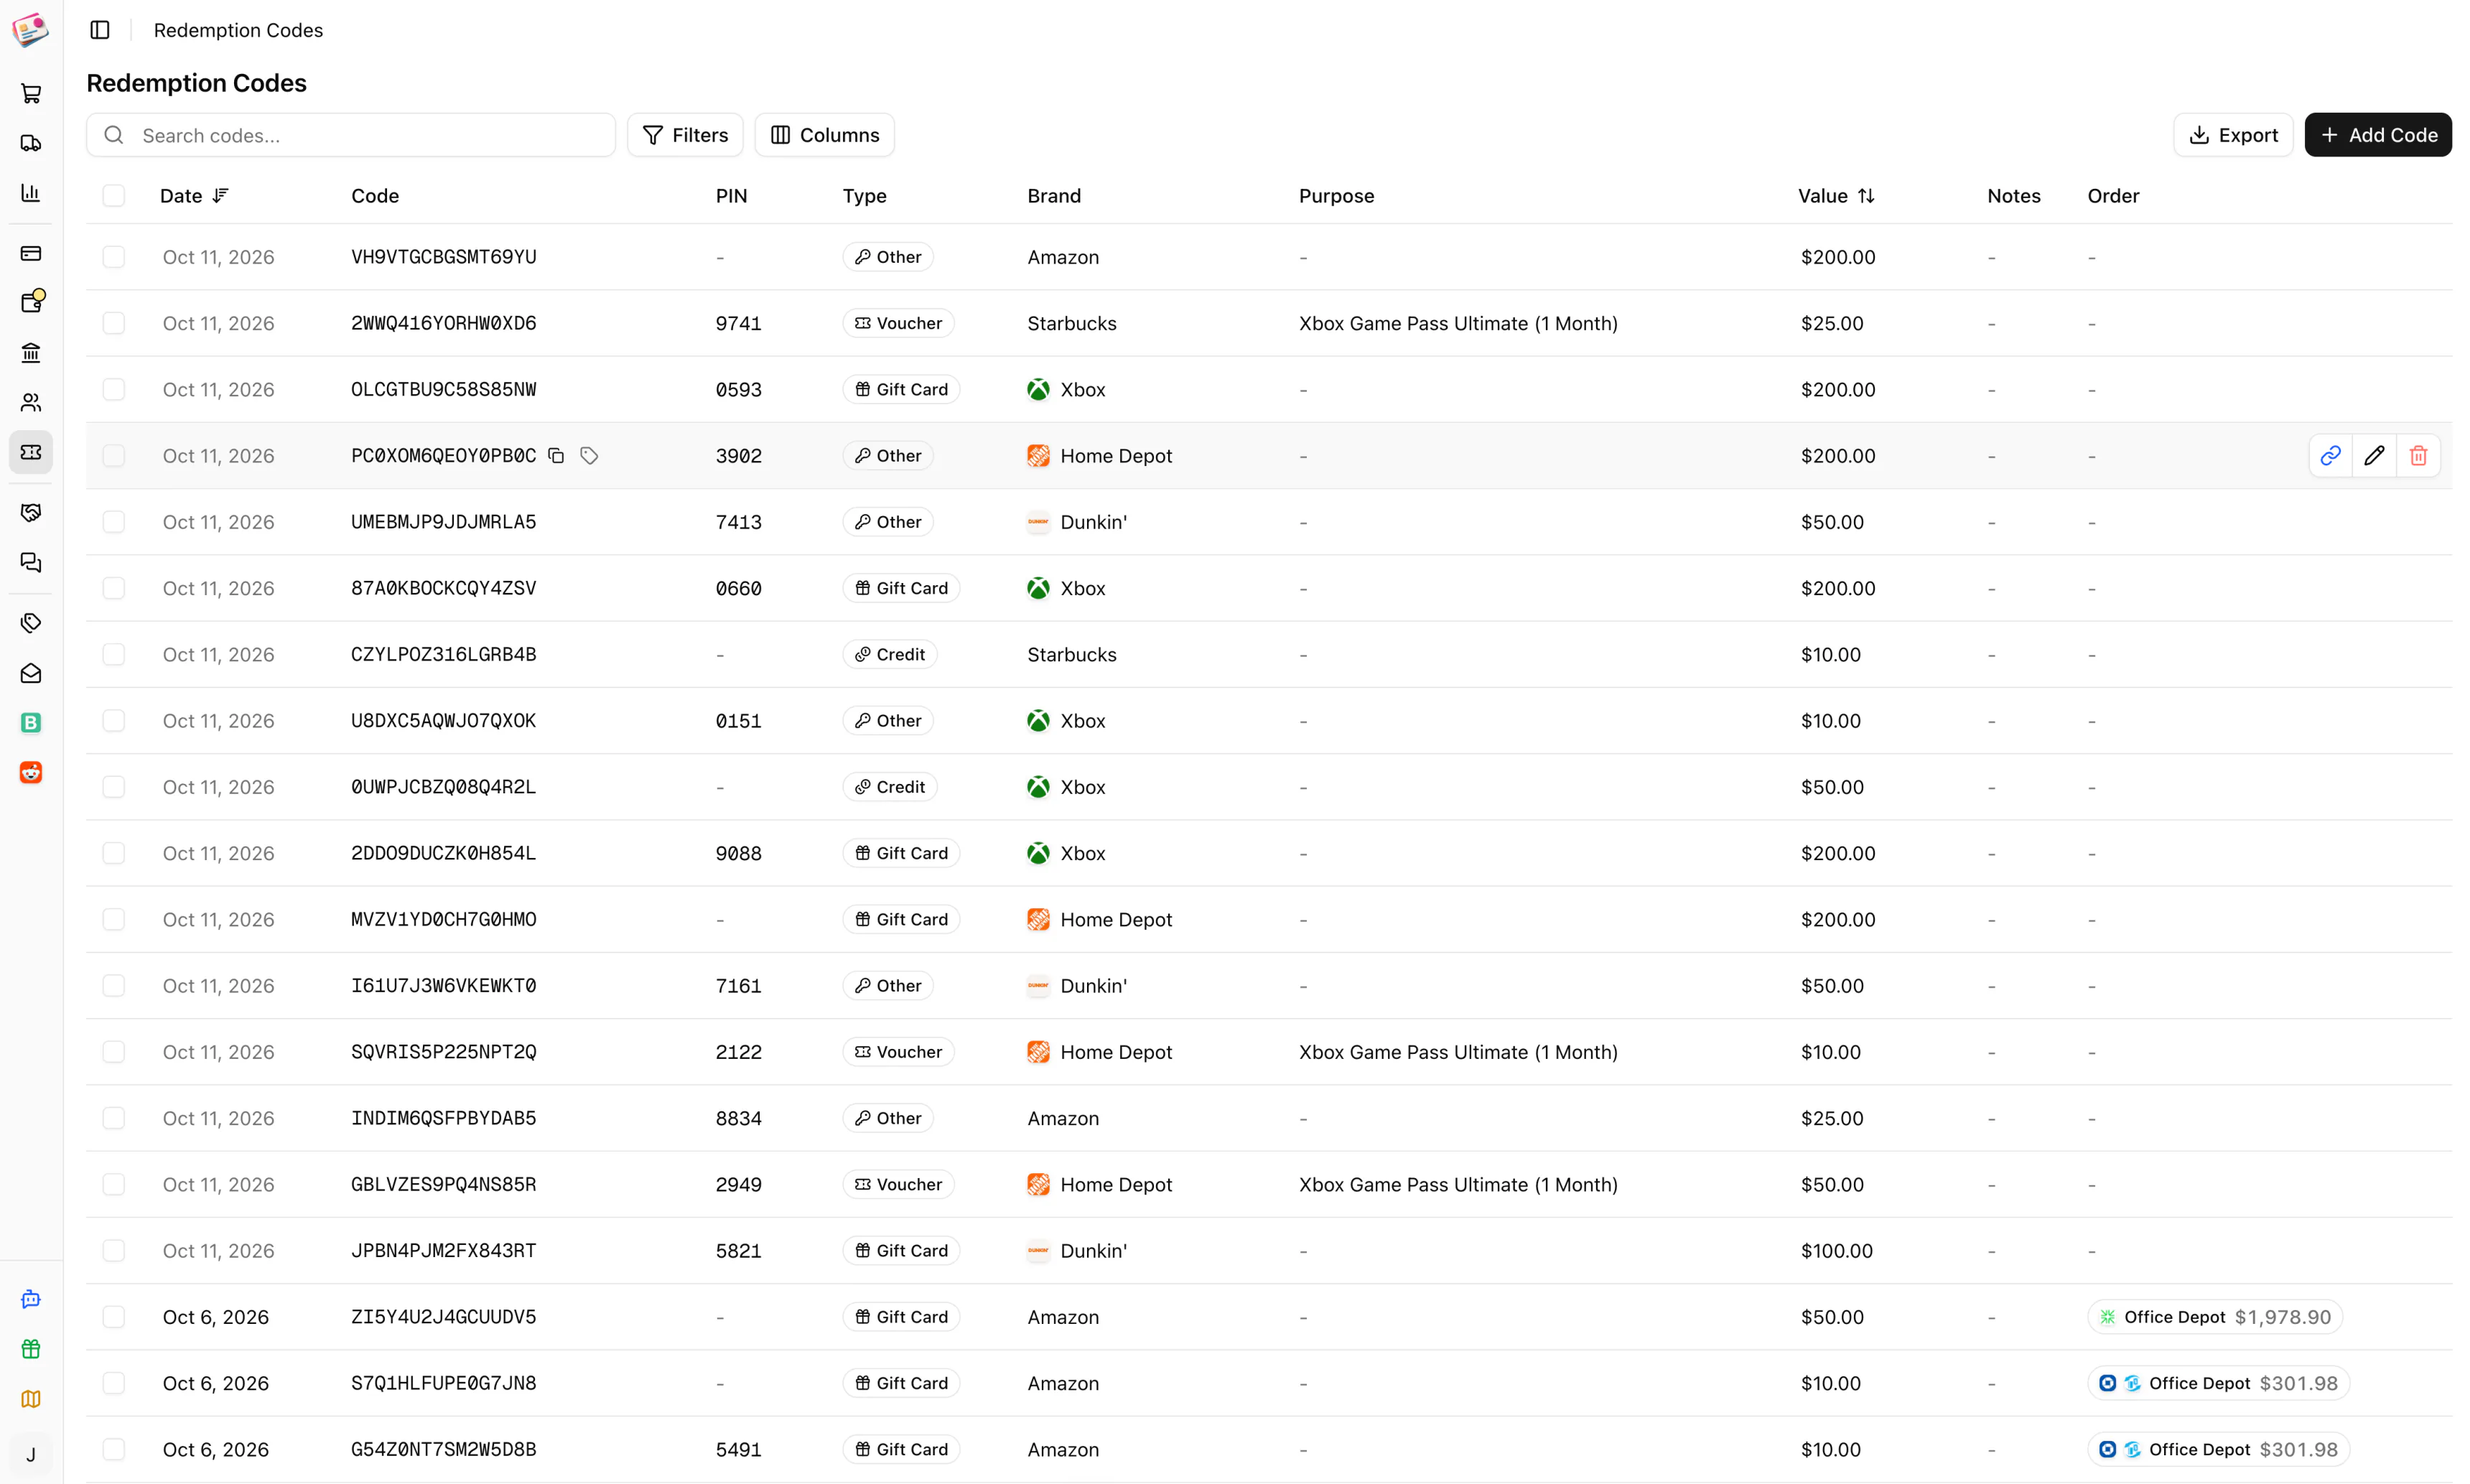Open the Reddit sidebar icon
2470x1484 pixels.
[31, 772]
